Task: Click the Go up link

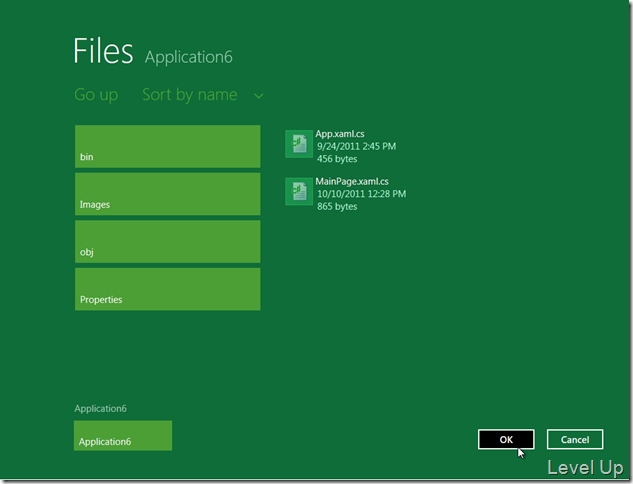Action: 96,95
